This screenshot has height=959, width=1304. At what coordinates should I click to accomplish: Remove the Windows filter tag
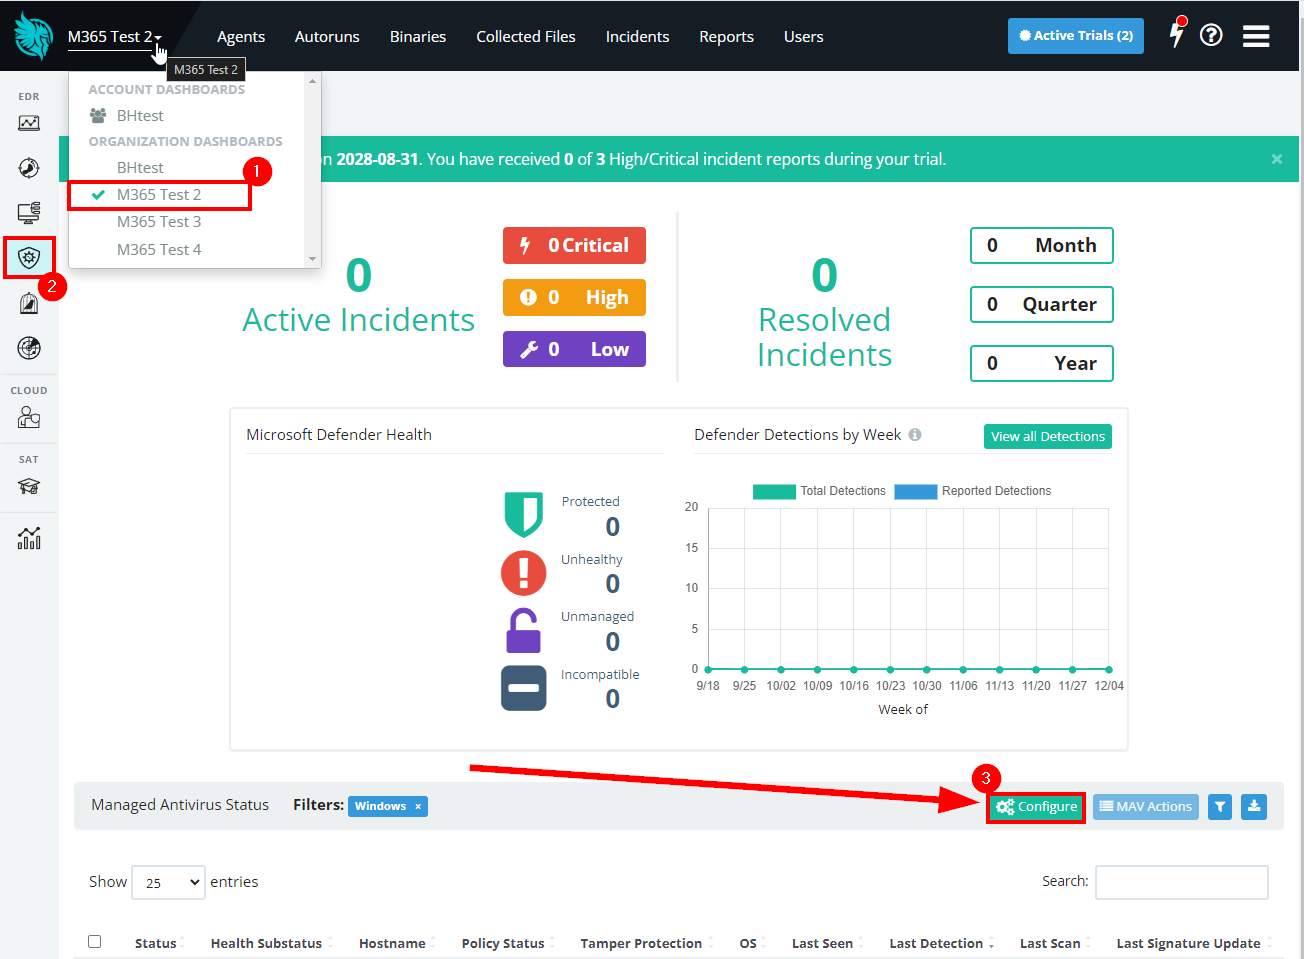[418, 806]
